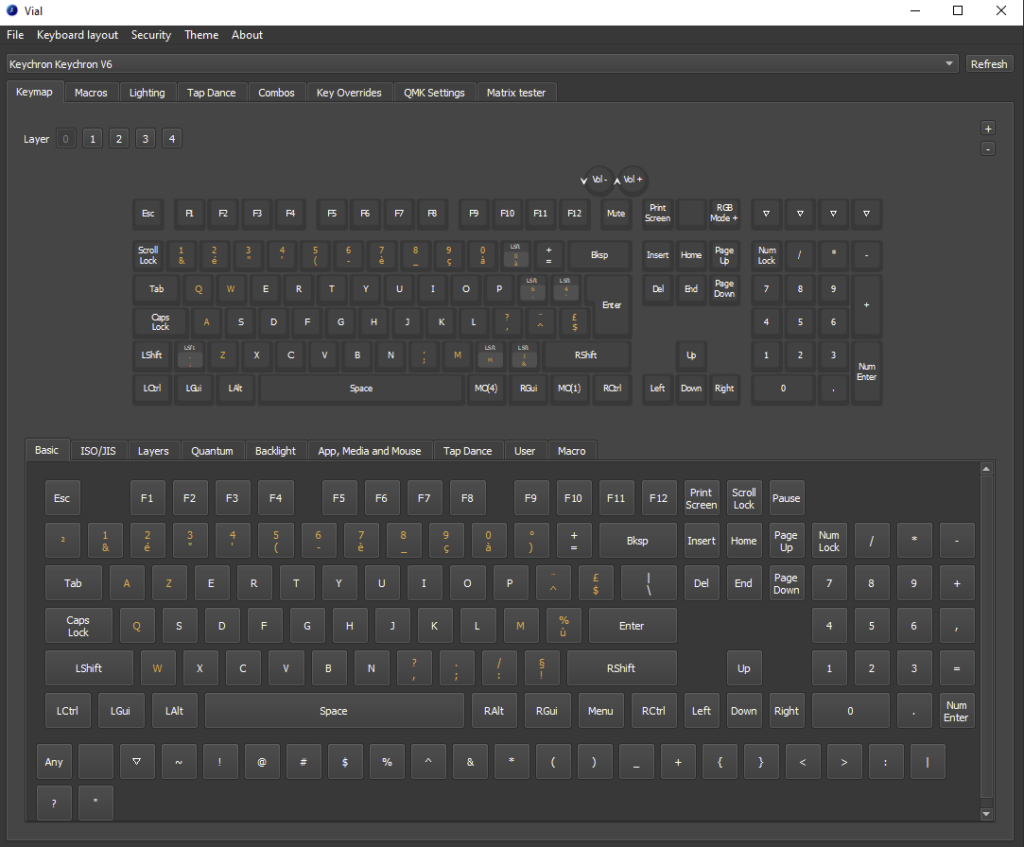Select the Keymap tab

[x=34, y=92]
